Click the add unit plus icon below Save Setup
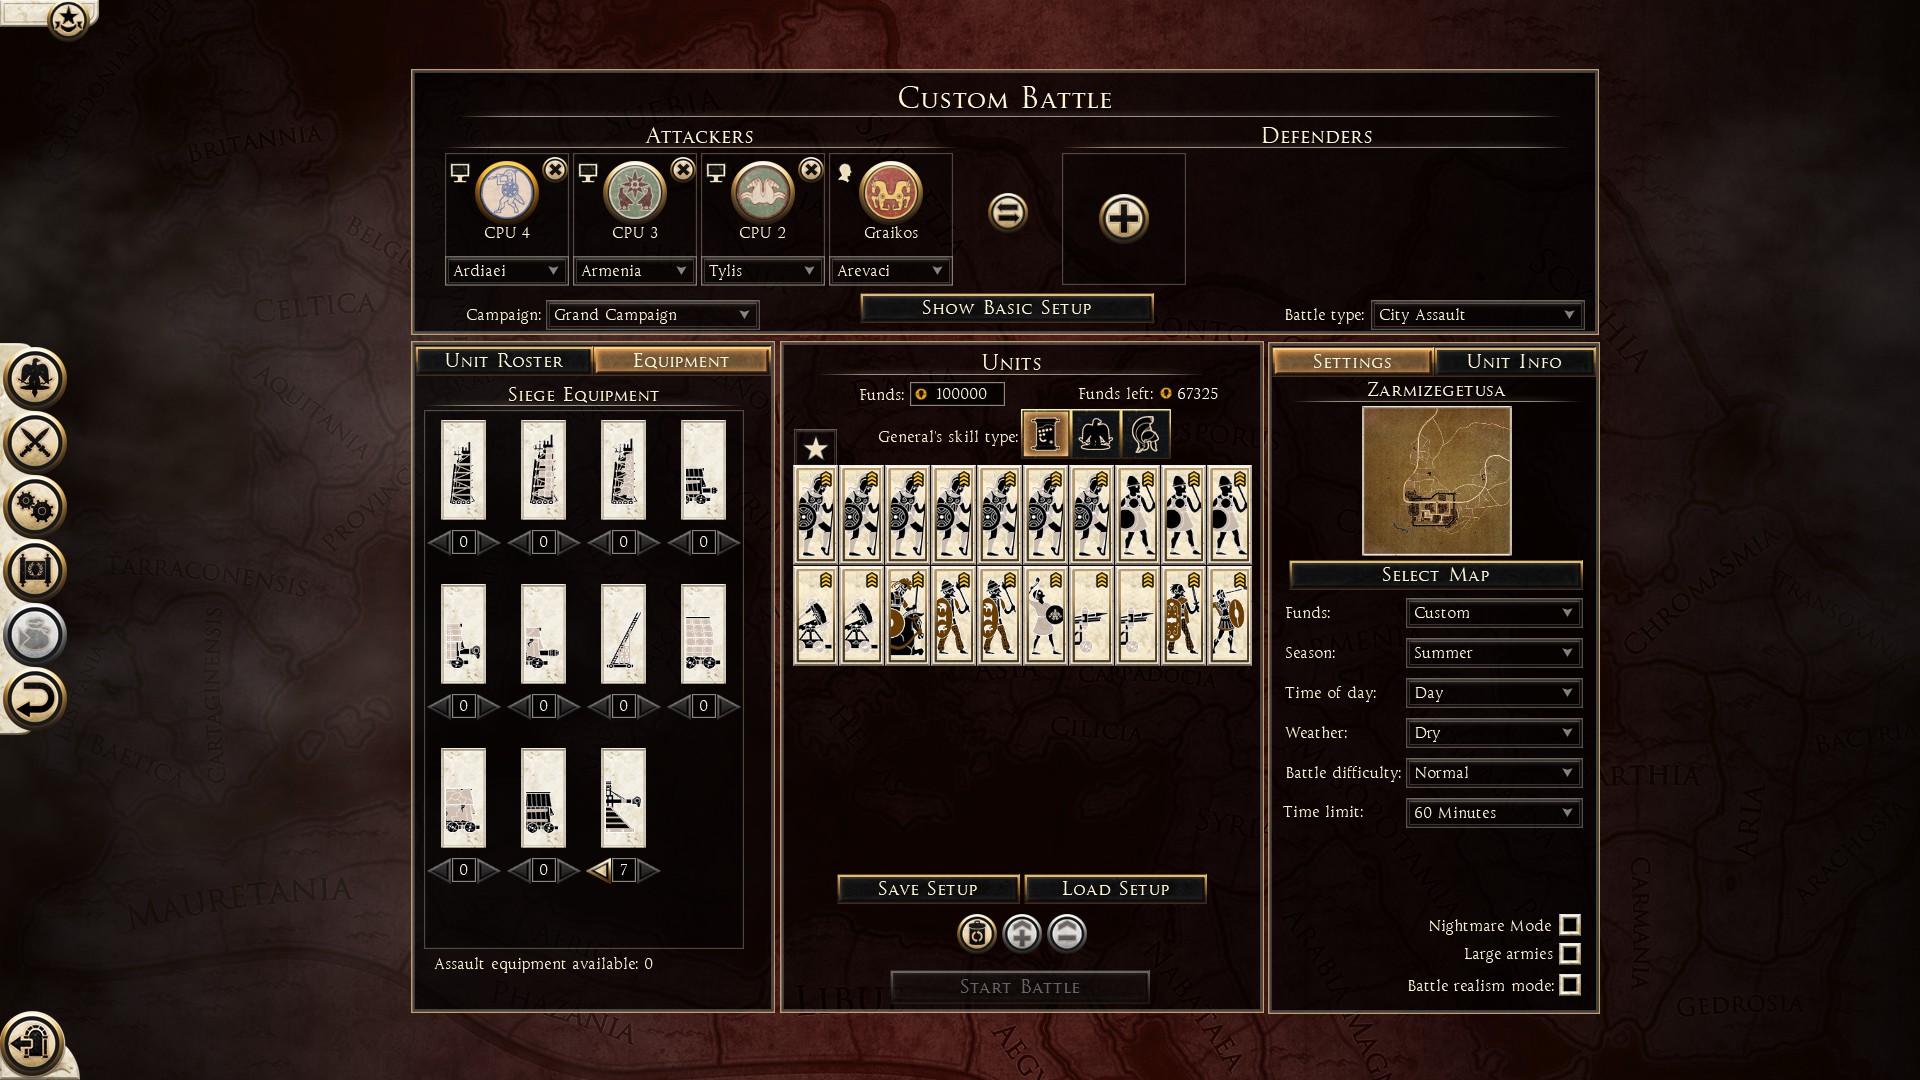This screenshot has width=1920, height=1080. coord(1021,934)
